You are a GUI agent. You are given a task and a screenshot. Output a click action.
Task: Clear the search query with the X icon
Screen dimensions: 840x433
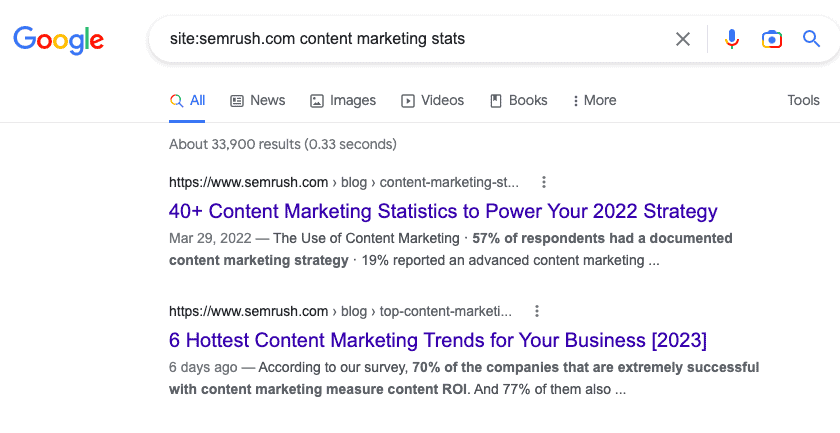683,39
